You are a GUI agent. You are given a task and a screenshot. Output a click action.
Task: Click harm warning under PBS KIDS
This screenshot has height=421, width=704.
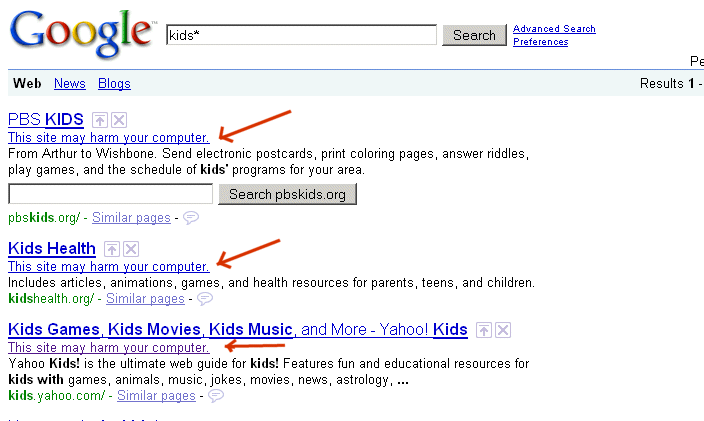point(109,137)
